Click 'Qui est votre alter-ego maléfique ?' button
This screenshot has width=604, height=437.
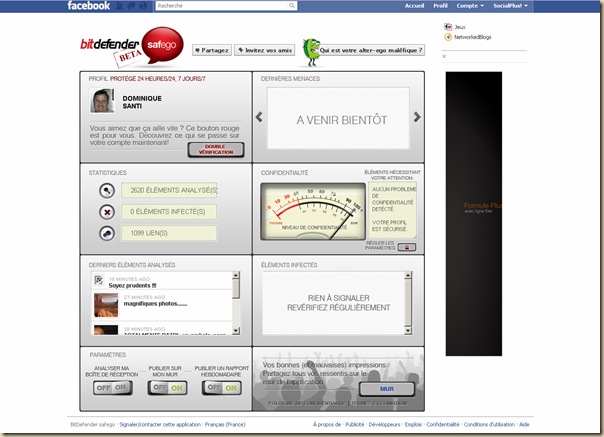tap(371, 50)
